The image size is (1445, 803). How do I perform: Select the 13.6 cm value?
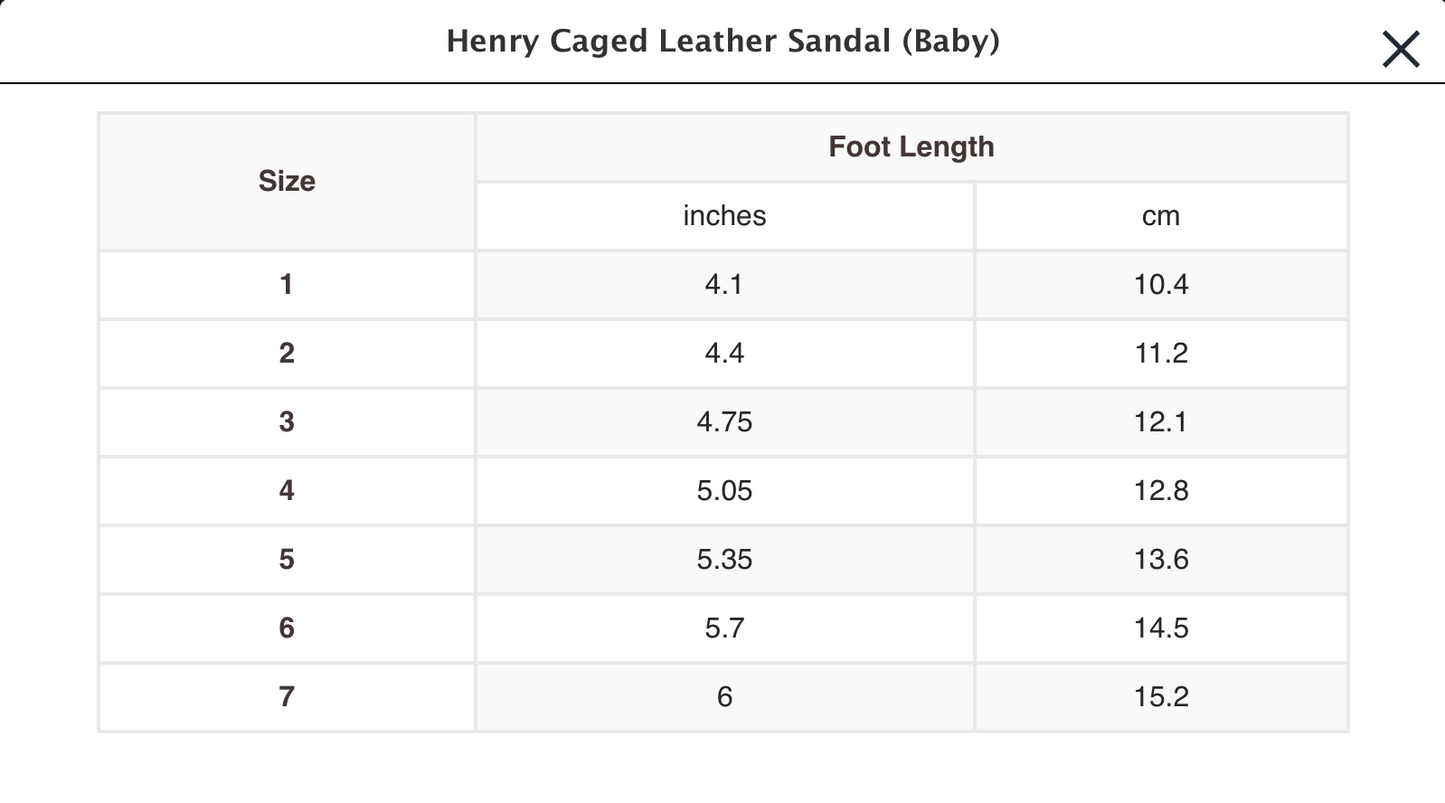(1161, 559)
